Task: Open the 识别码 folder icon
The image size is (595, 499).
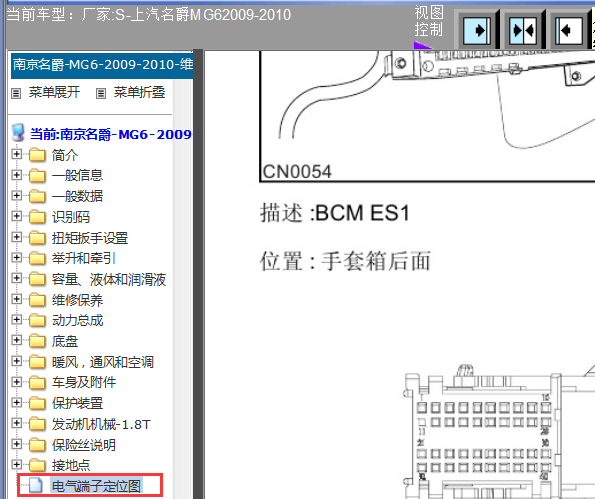Action: [37, 217]
